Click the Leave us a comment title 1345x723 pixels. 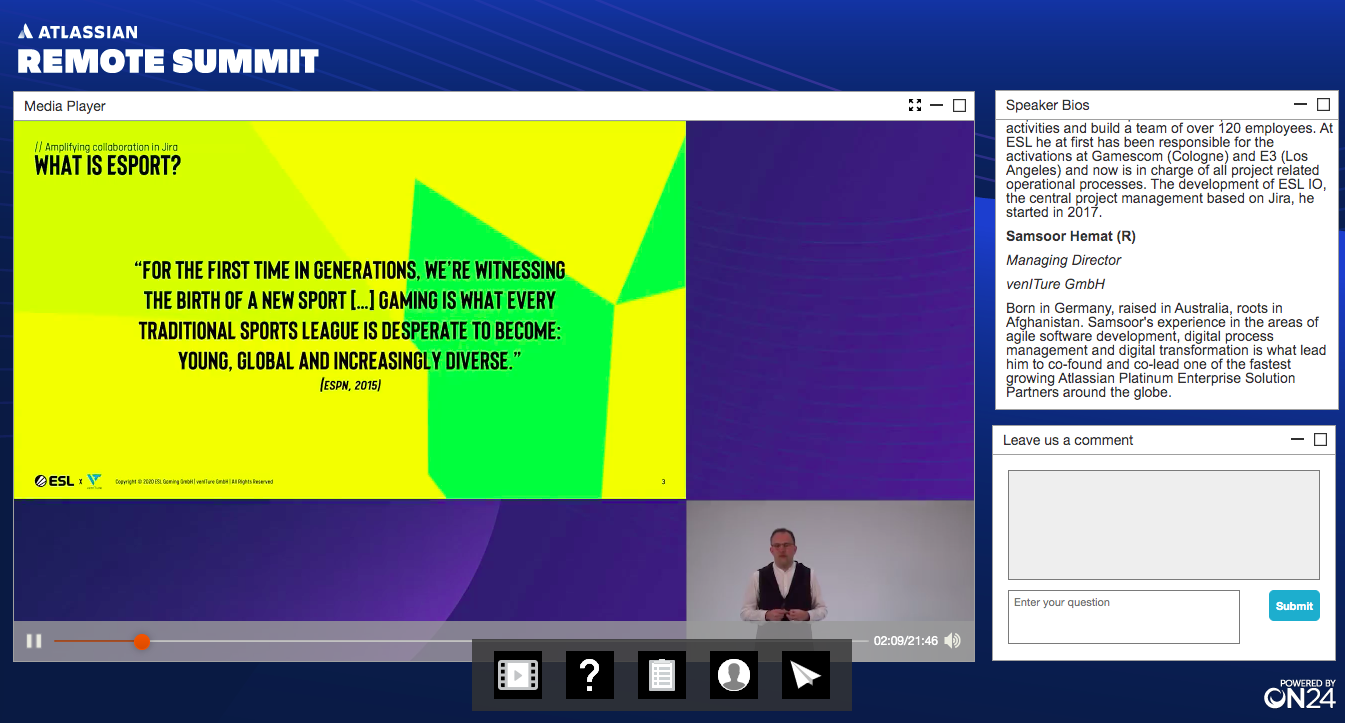click(x=1068, y=440)
